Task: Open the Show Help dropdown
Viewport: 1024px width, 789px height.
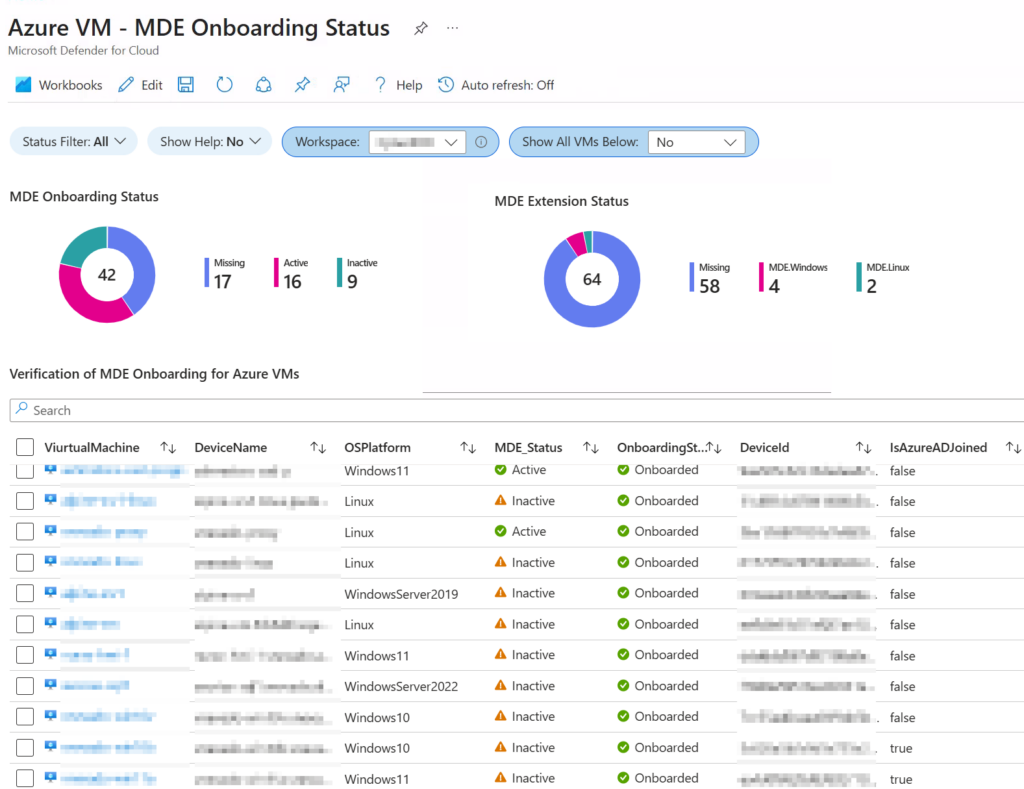Action: (x=209, y=142)
